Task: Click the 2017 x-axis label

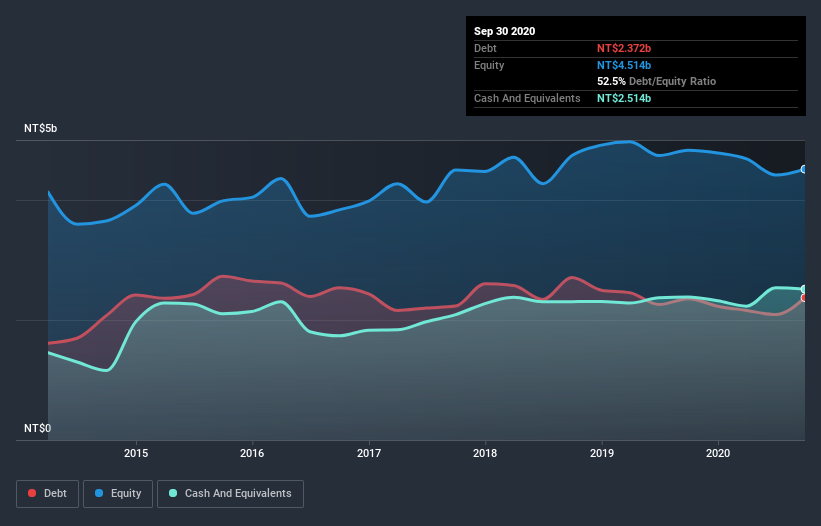Action: pos(369,453)
